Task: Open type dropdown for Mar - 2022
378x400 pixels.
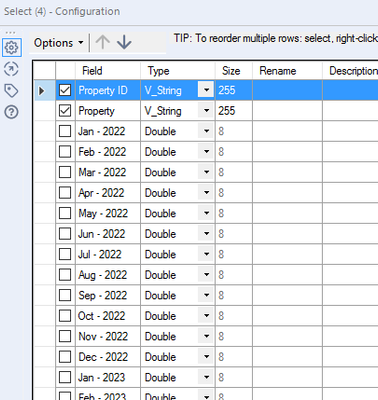Action: pyautogui.click(x=206, y=172)
